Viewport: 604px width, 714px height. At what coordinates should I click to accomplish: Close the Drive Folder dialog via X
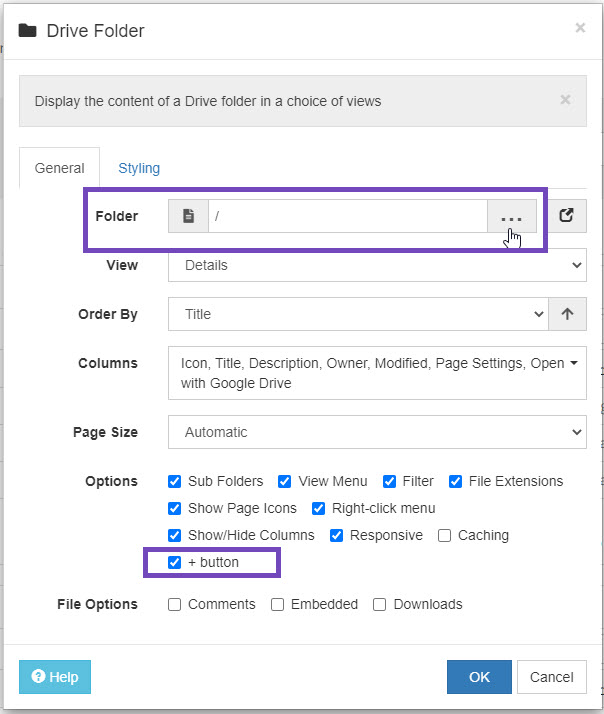click(x=580, y=28)
